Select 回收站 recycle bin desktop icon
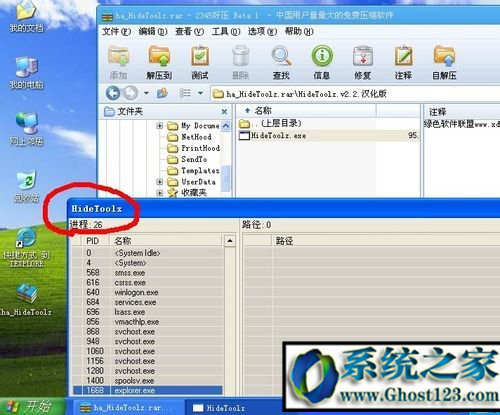500x415 pixels. tap(26, 187)
